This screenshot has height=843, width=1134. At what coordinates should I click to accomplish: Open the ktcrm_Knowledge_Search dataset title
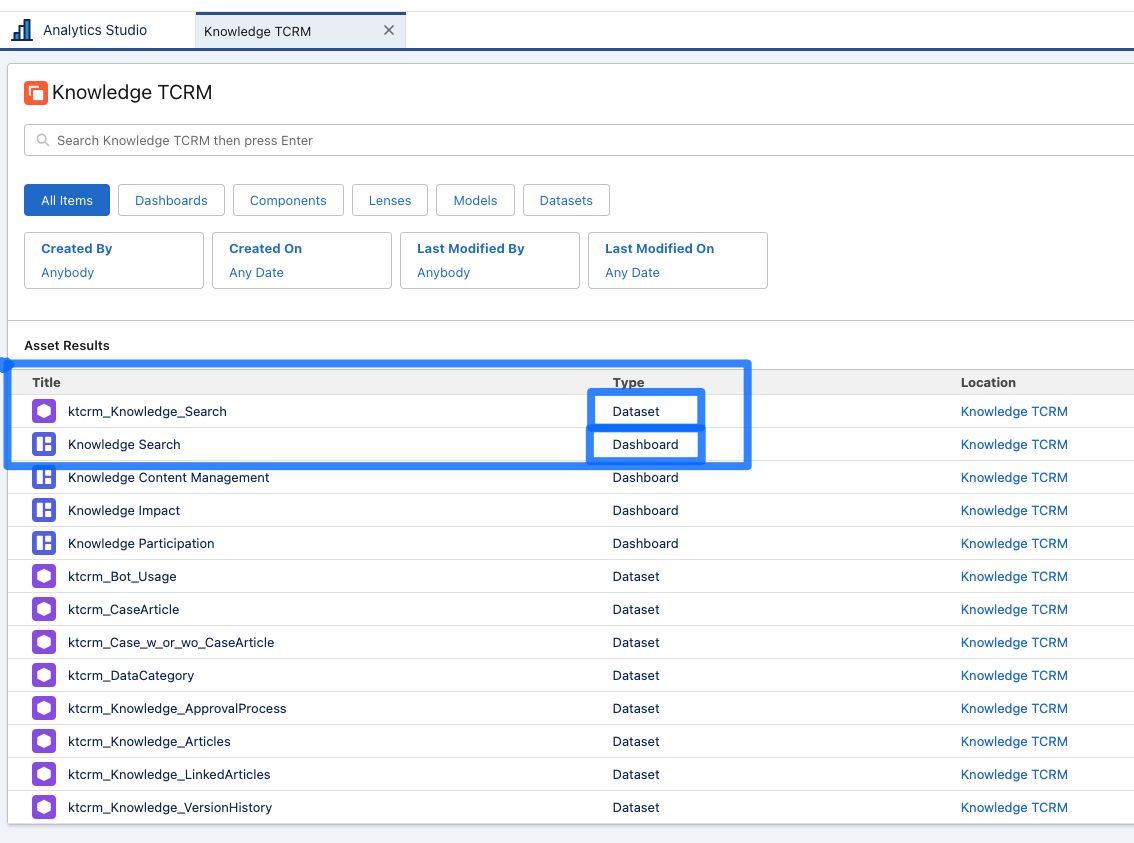click(x=148, y=411)
